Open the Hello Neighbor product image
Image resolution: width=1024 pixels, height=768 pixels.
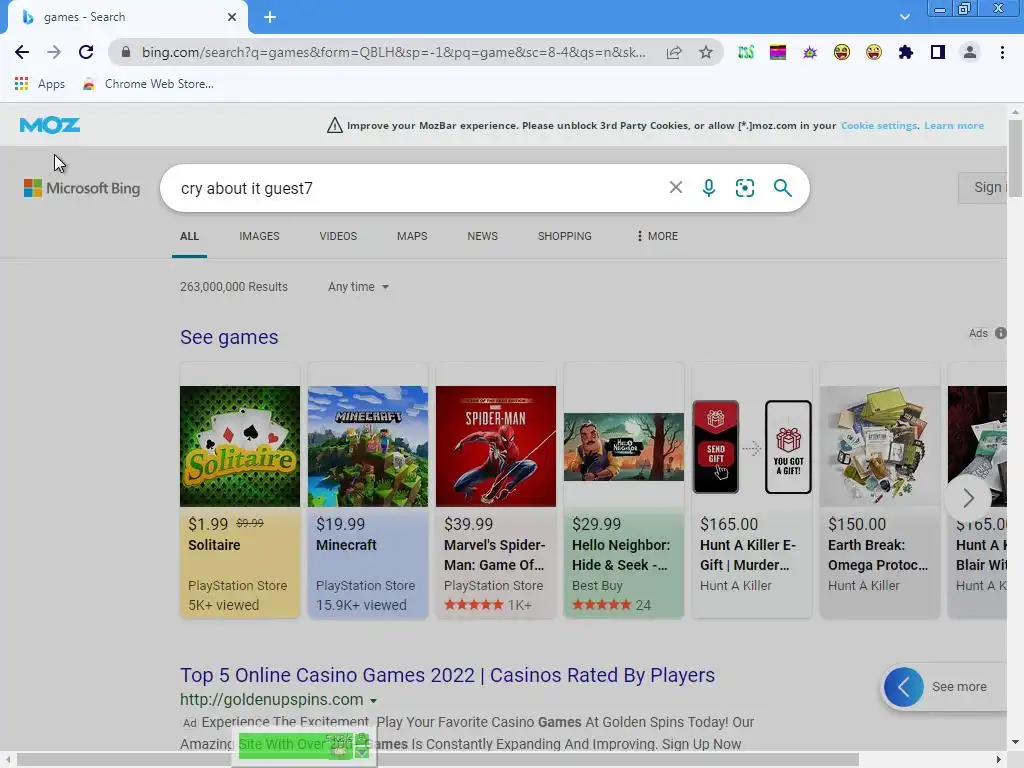[x=624, y=447]
